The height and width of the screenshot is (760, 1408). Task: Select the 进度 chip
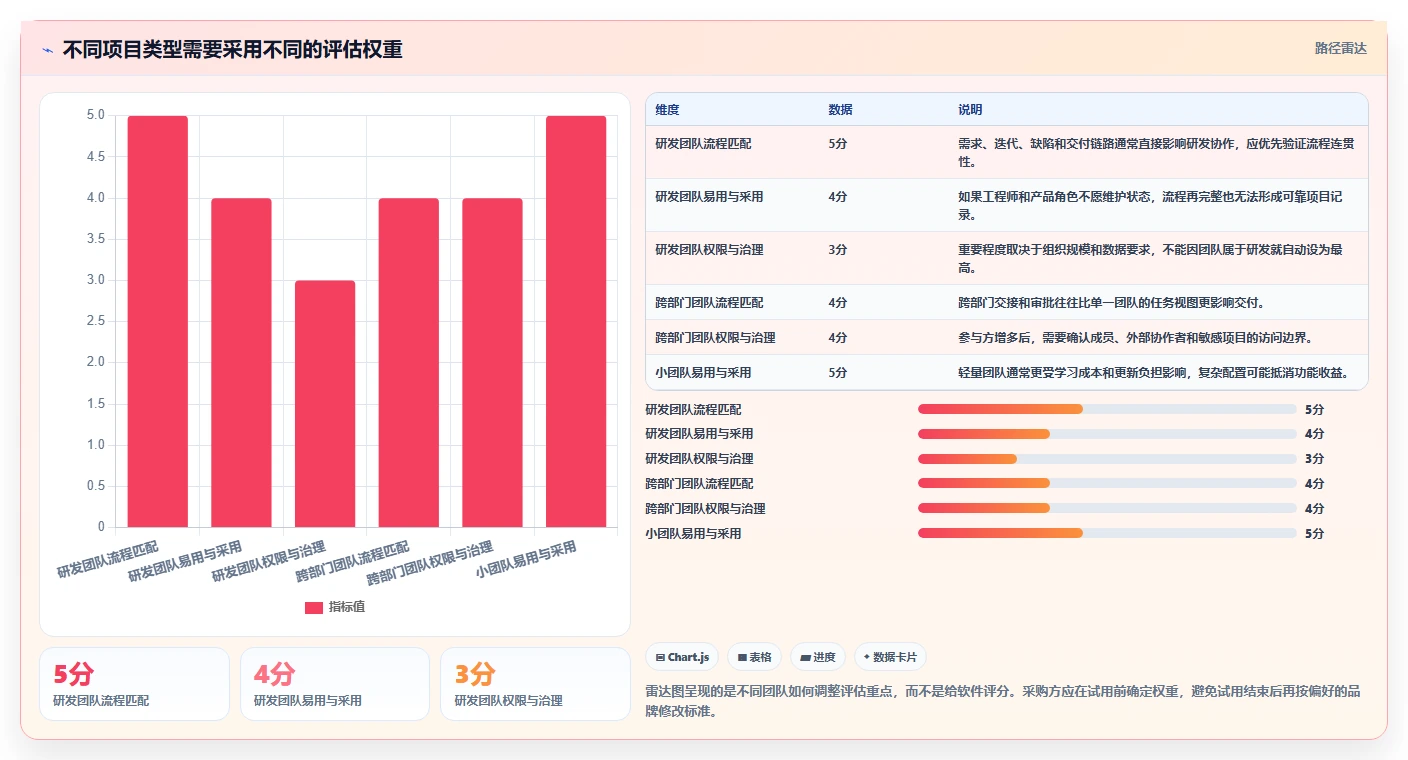pos(818,657)
